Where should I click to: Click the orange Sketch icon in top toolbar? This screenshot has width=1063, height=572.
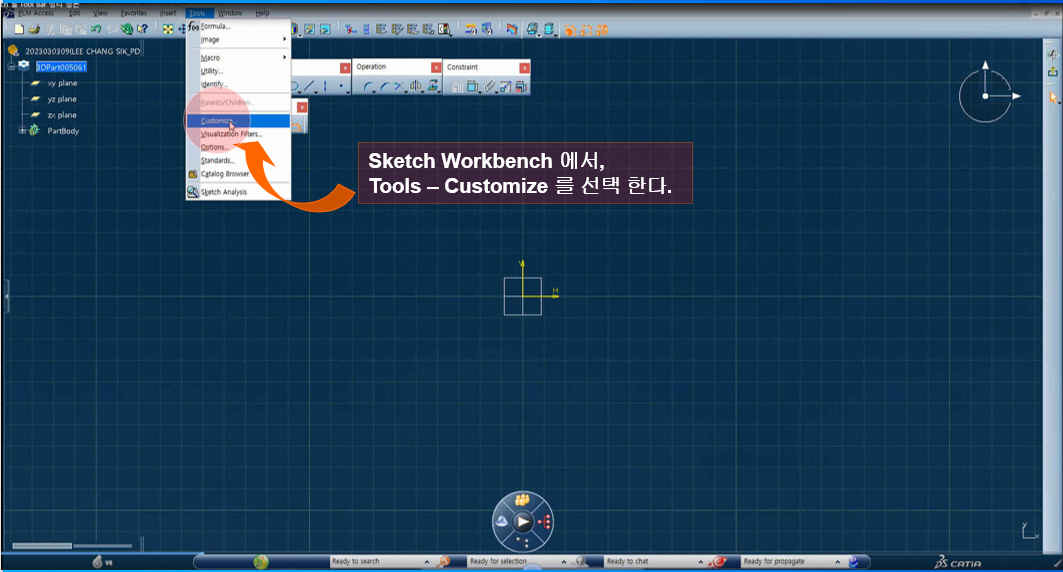tap(569, 30)
